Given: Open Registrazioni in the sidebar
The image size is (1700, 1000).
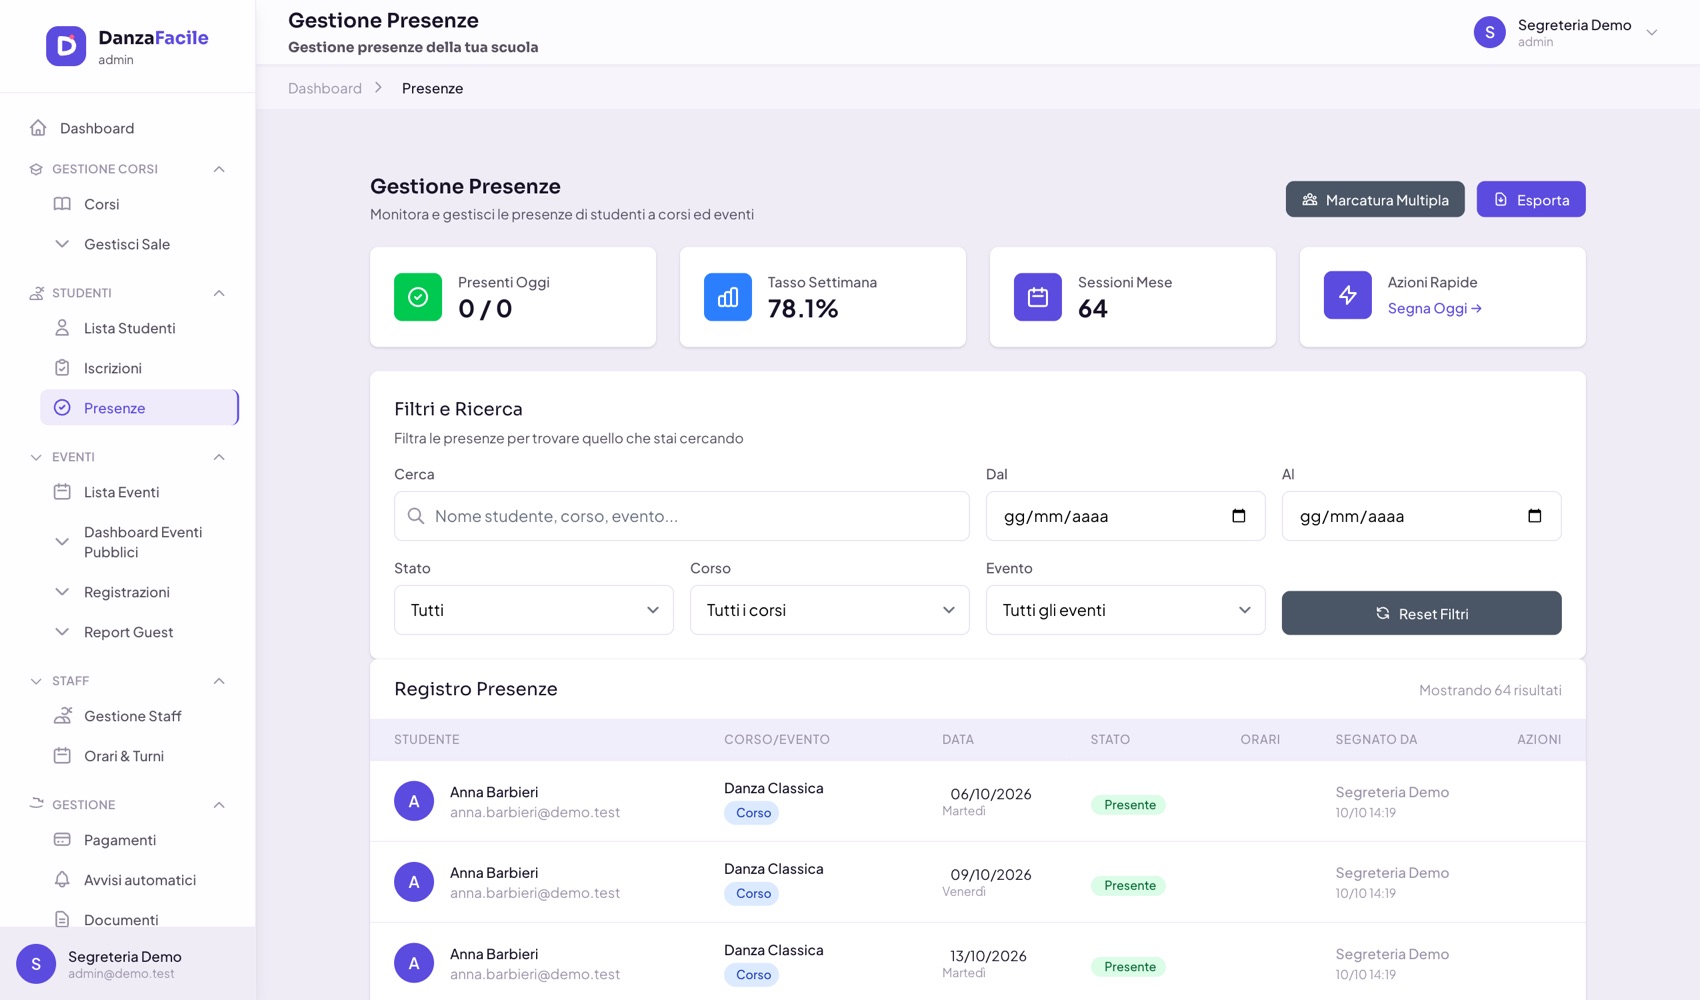Looking at the screenshot, I should [139, 592].
